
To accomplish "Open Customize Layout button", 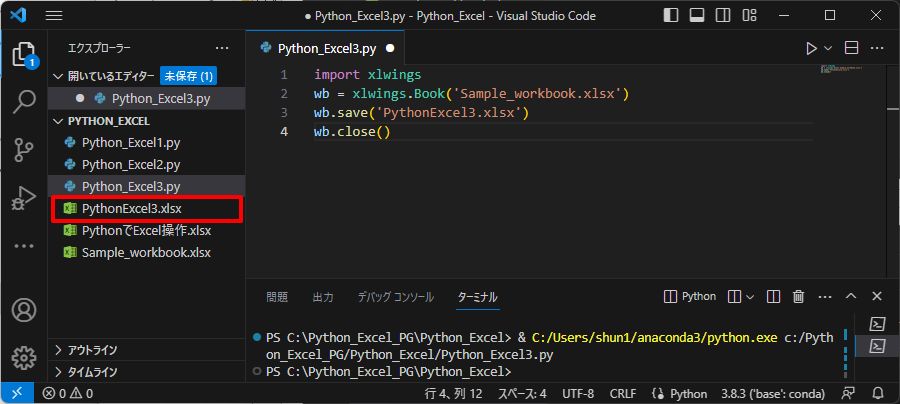I will click(x=750, y=15).
